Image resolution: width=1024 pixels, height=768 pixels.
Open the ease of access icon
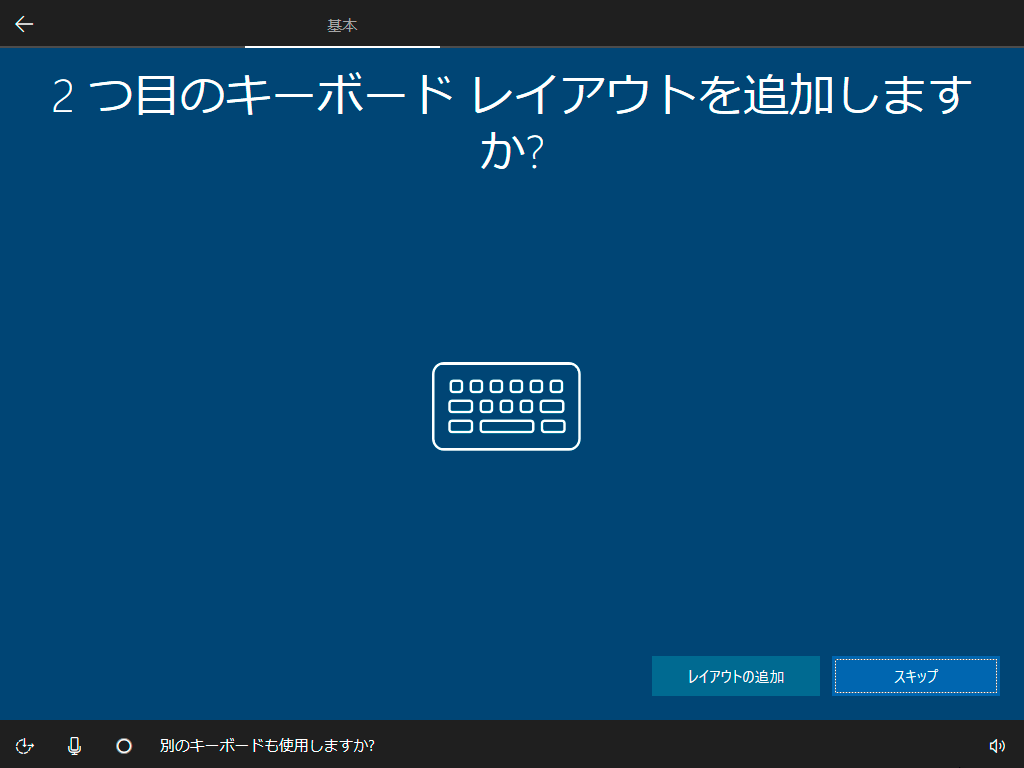(x=25, y=745)
